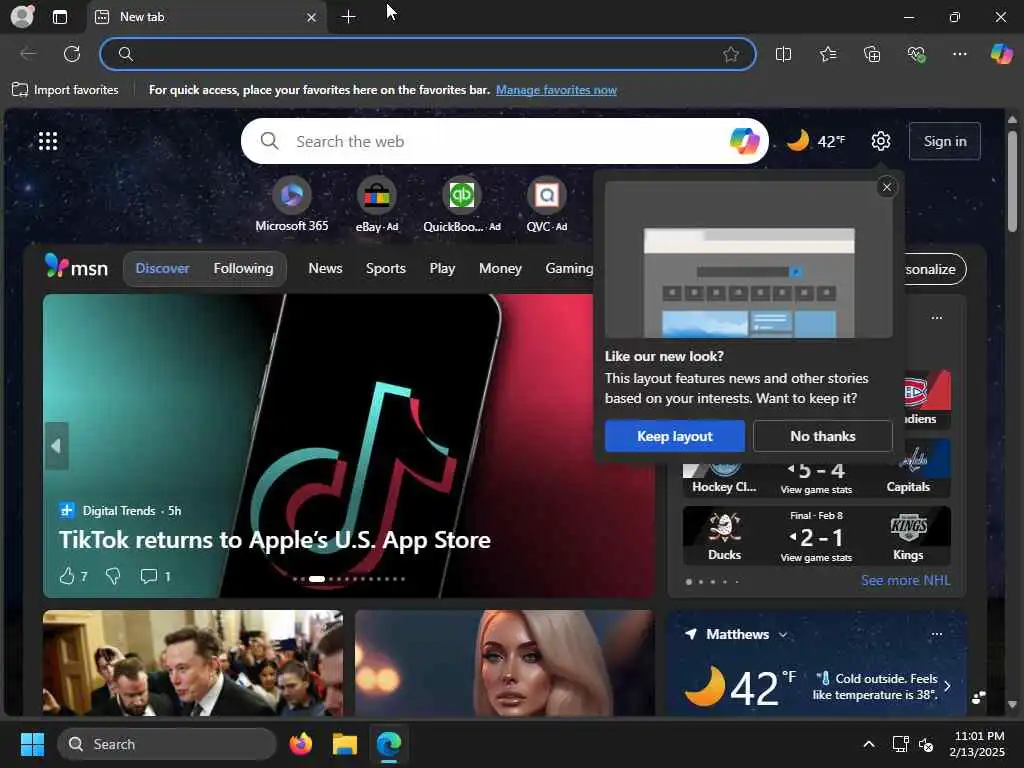View game stats for Ducks vs Kings
The width and height of the screenshot is (1024, 768).
(816, 558)
